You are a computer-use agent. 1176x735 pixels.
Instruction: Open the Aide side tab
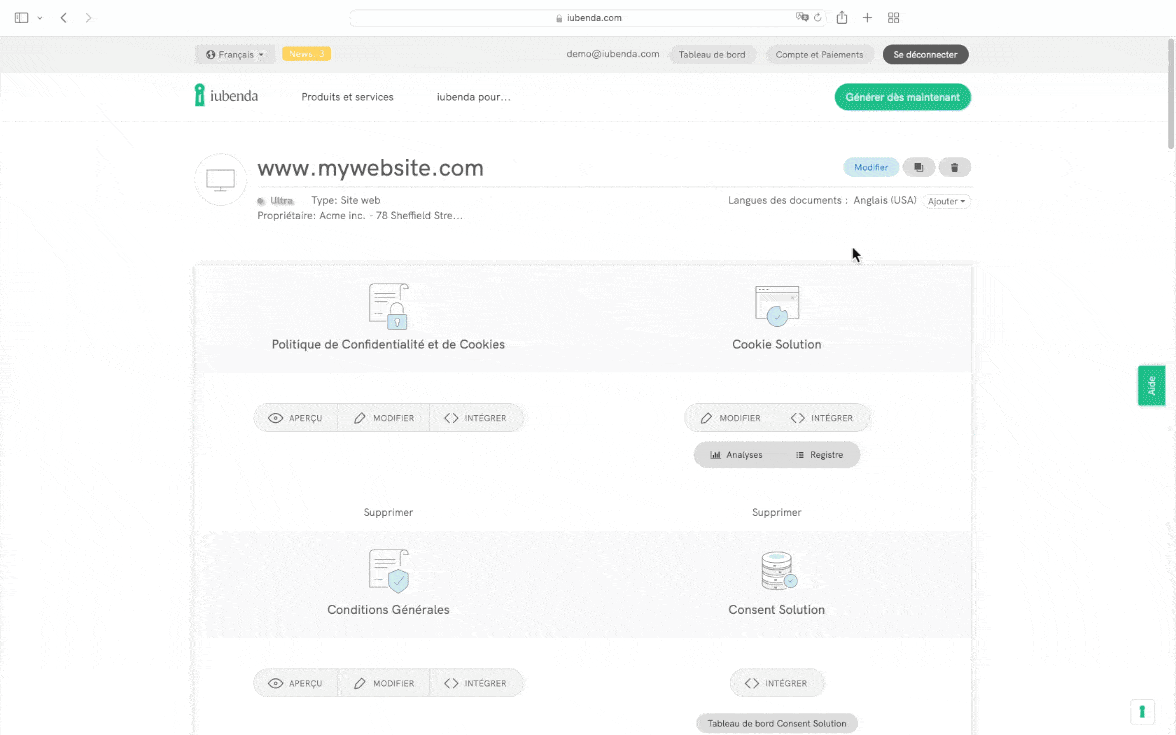click(x=1151, y=385)
